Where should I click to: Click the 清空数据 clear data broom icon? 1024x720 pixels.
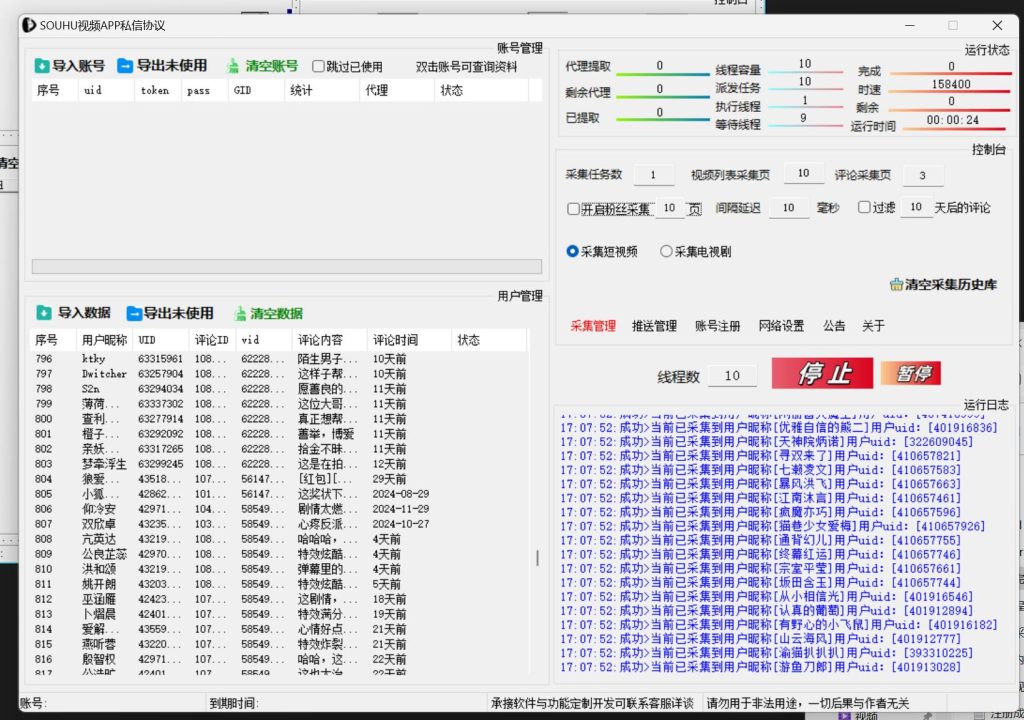coord(240,313)
